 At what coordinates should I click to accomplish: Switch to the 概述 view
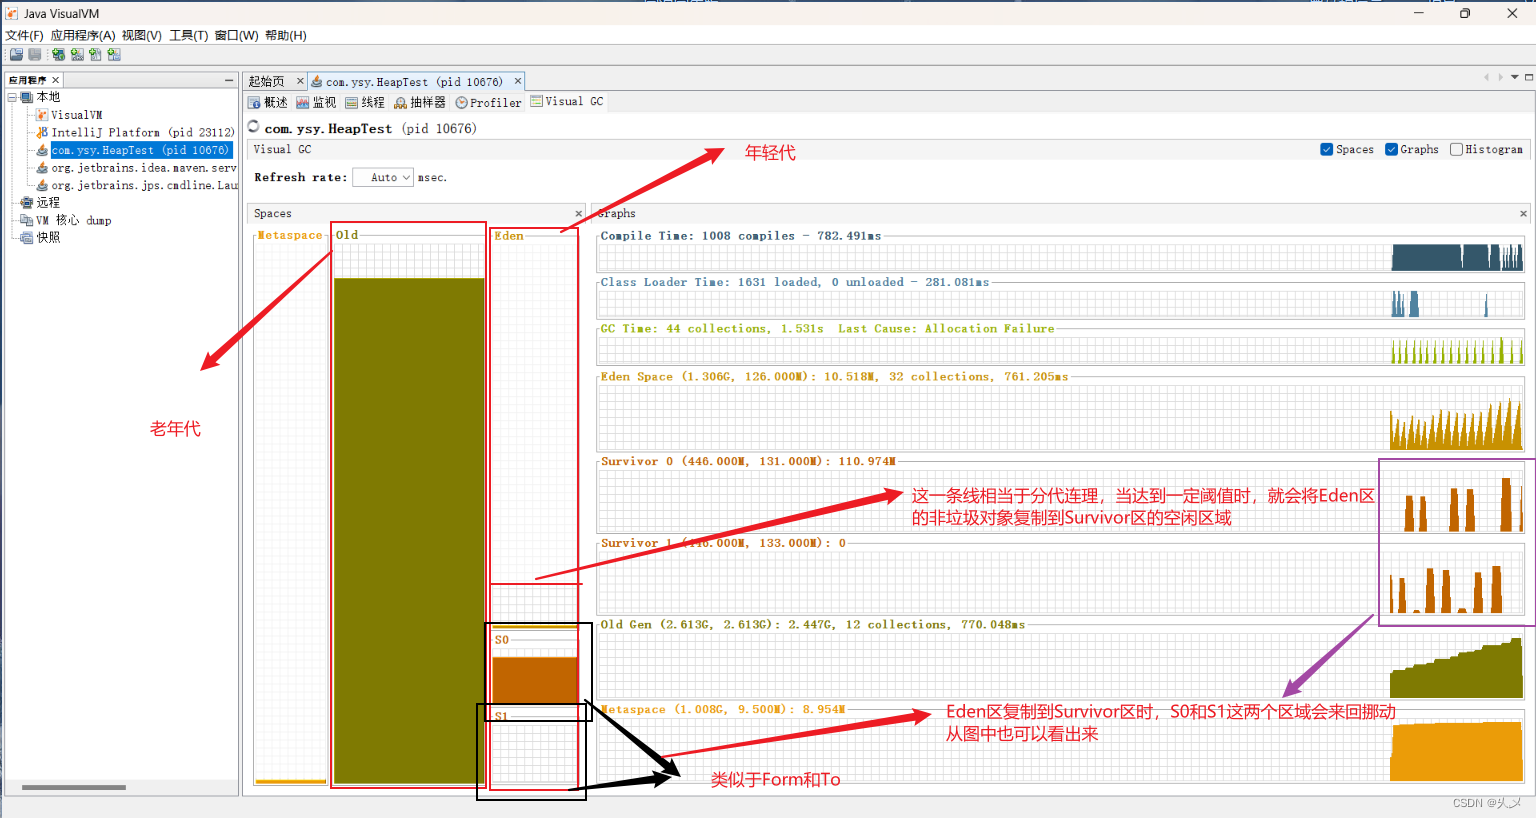coord(268,102)
